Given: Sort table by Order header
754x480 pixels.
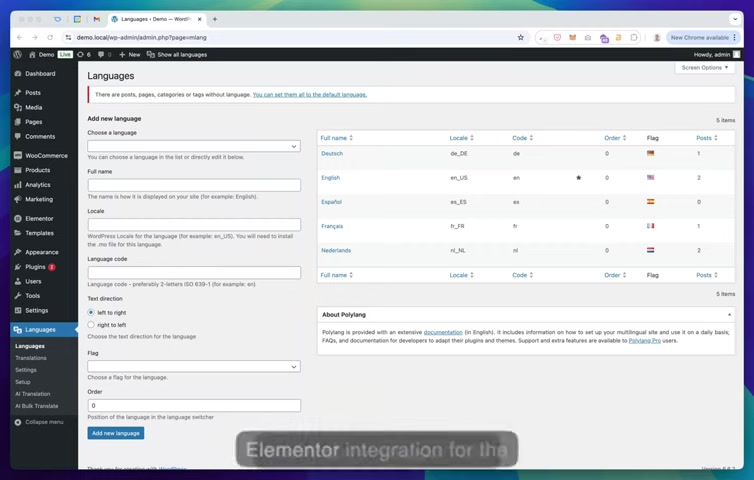Looking at the screenshot, I should [x=615, y=138].
